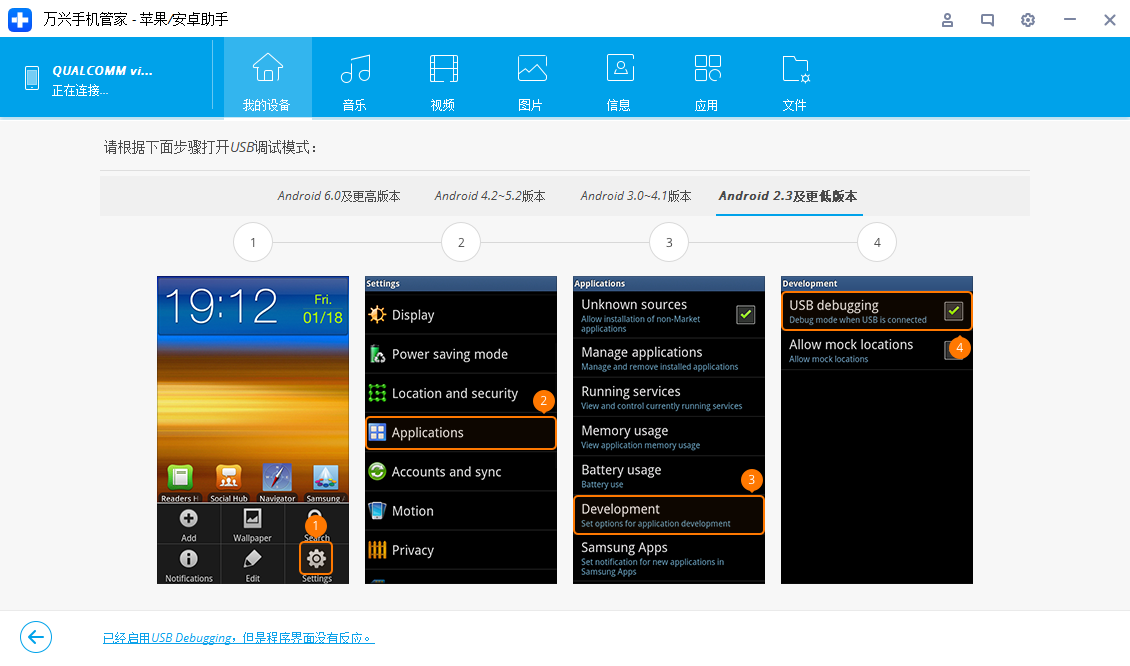Screen dimensions: 1130x666
Task: Select the Android 3.0~4.1版本 tab
Action: tap(636, 196)
